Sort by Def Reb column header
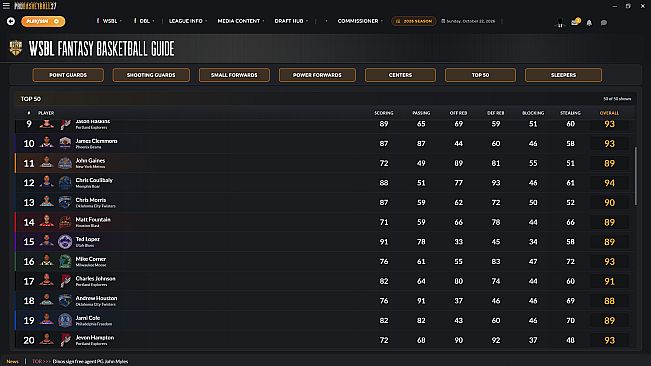This screenshot has width=651, height=366. (x=496, y=113)
